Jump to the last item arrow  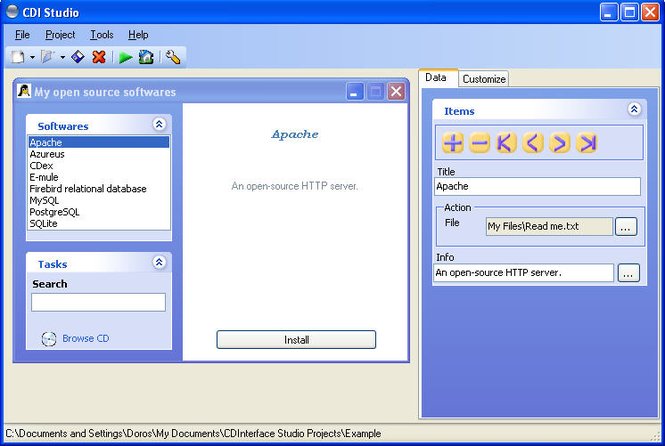(x=587, y=143)
